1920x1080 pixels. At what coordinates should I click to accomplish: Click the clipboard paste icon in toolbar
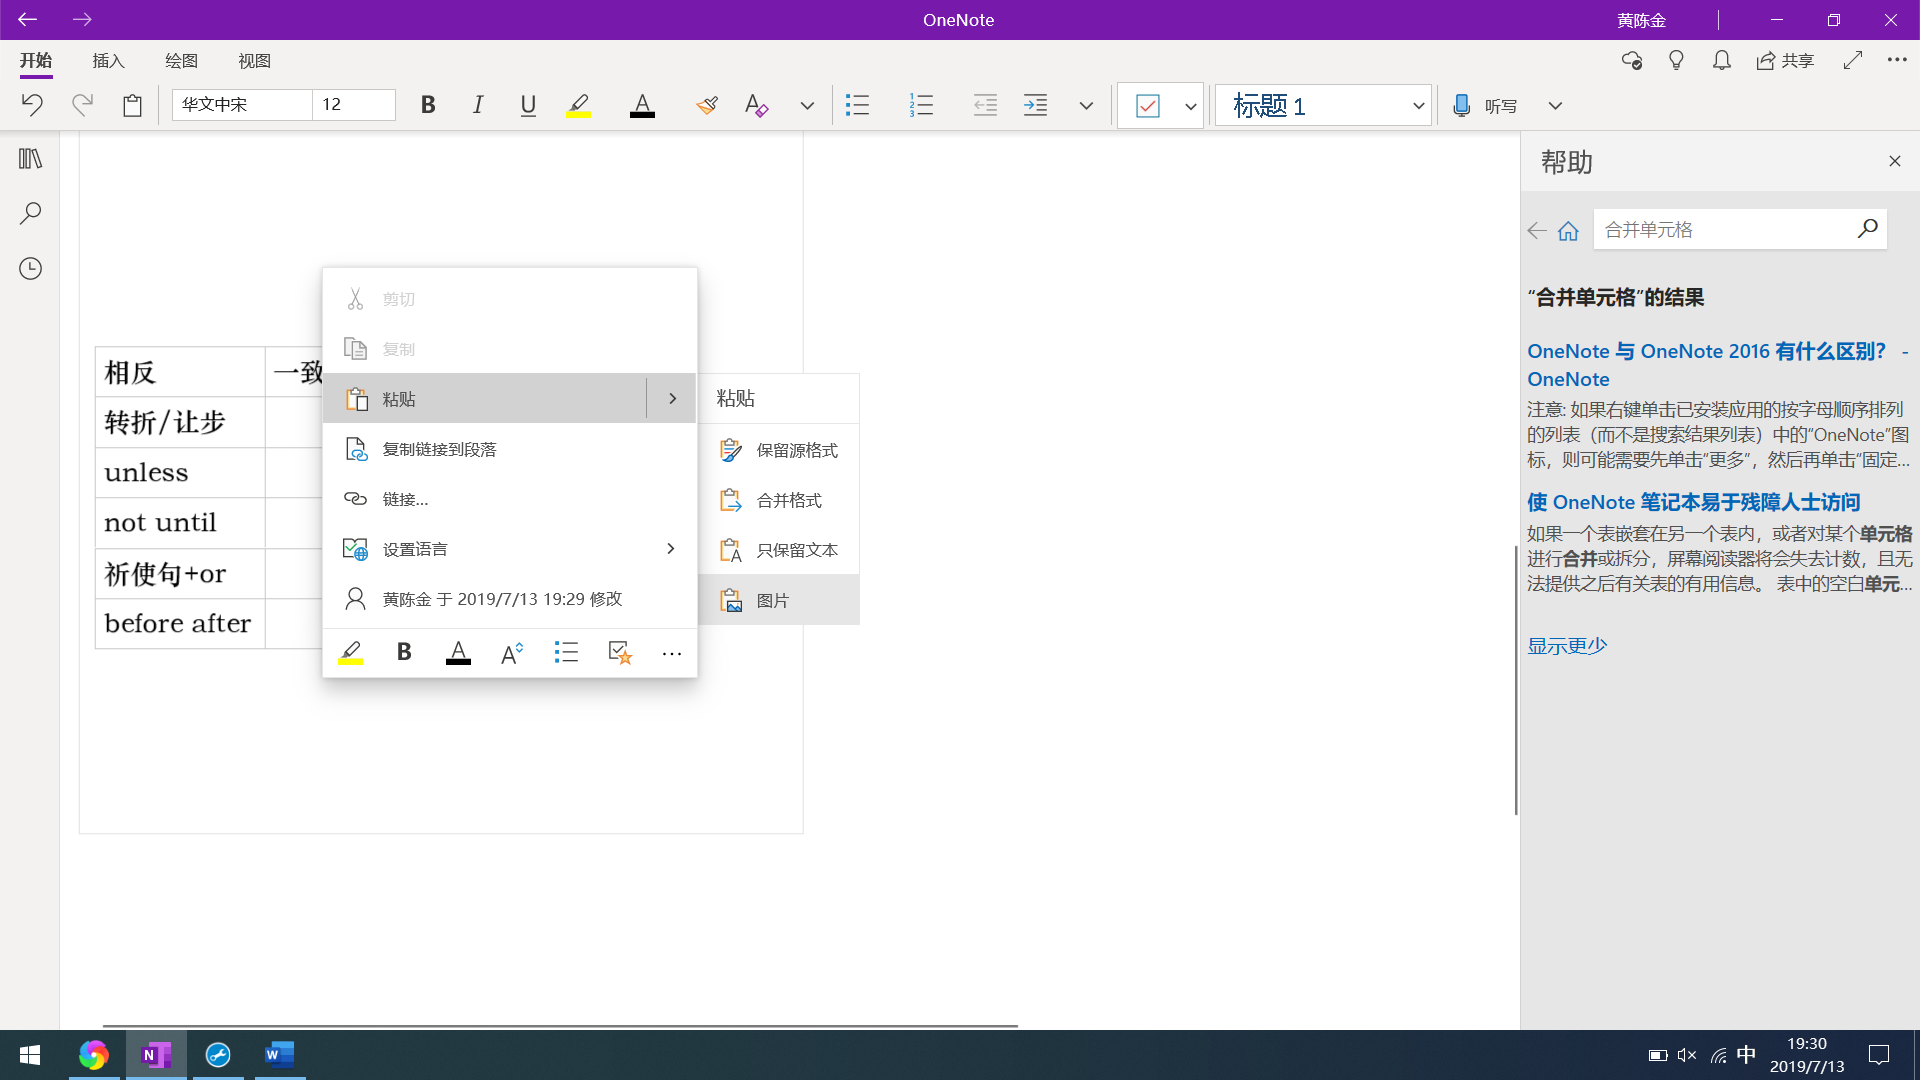coord(132,105)
